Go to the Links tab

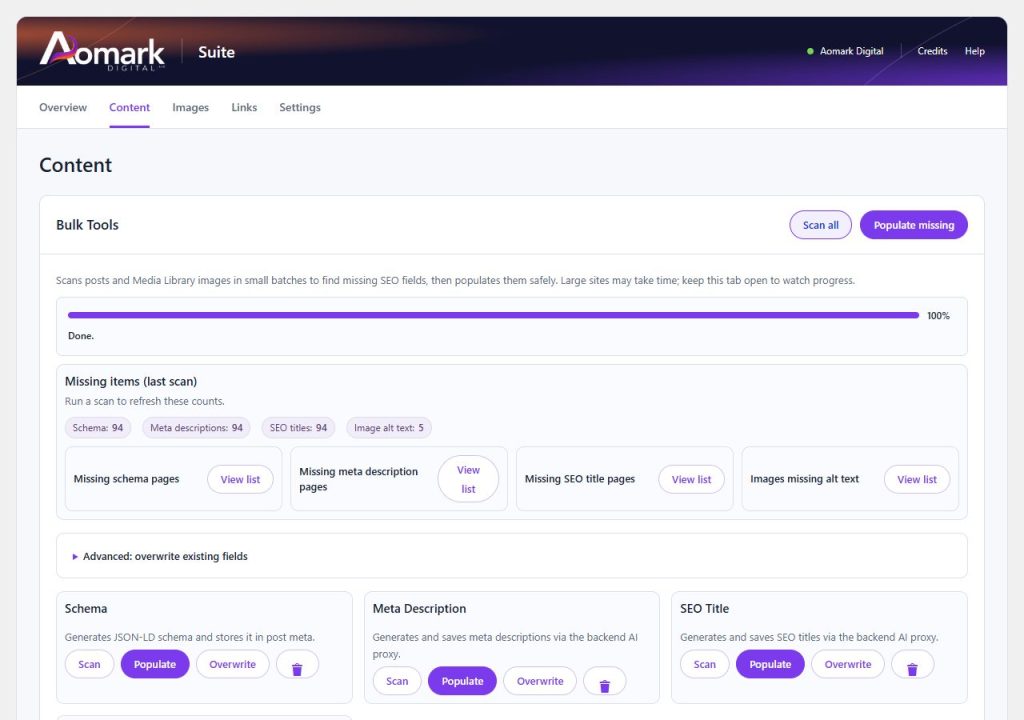(x=244, y=107)
